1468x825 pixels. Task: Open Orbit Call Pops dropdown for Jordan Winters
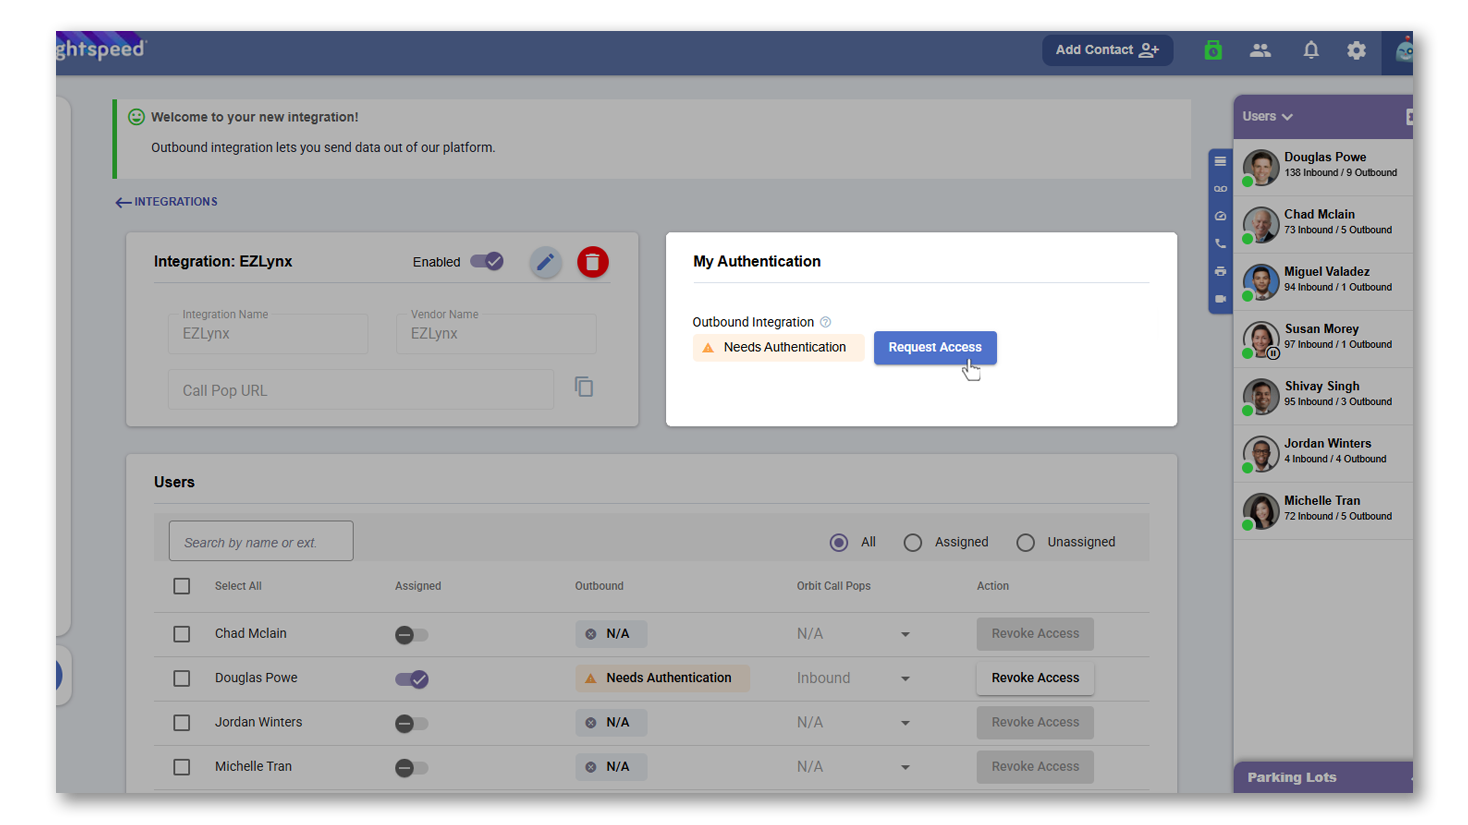pos(853,722)
